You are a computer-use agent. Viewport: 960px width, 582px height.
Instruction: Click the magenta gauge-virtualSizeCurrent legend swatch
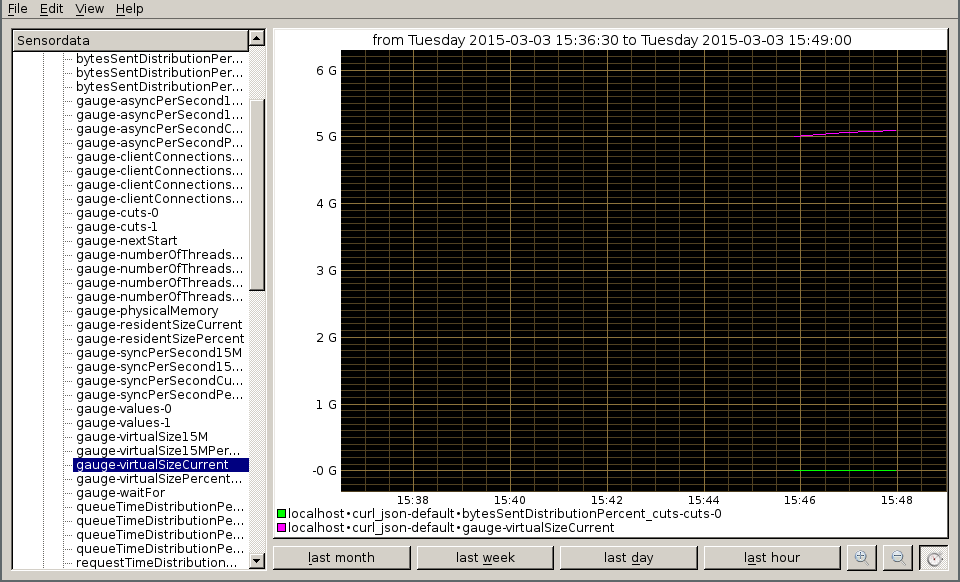(x=281, y=528)
